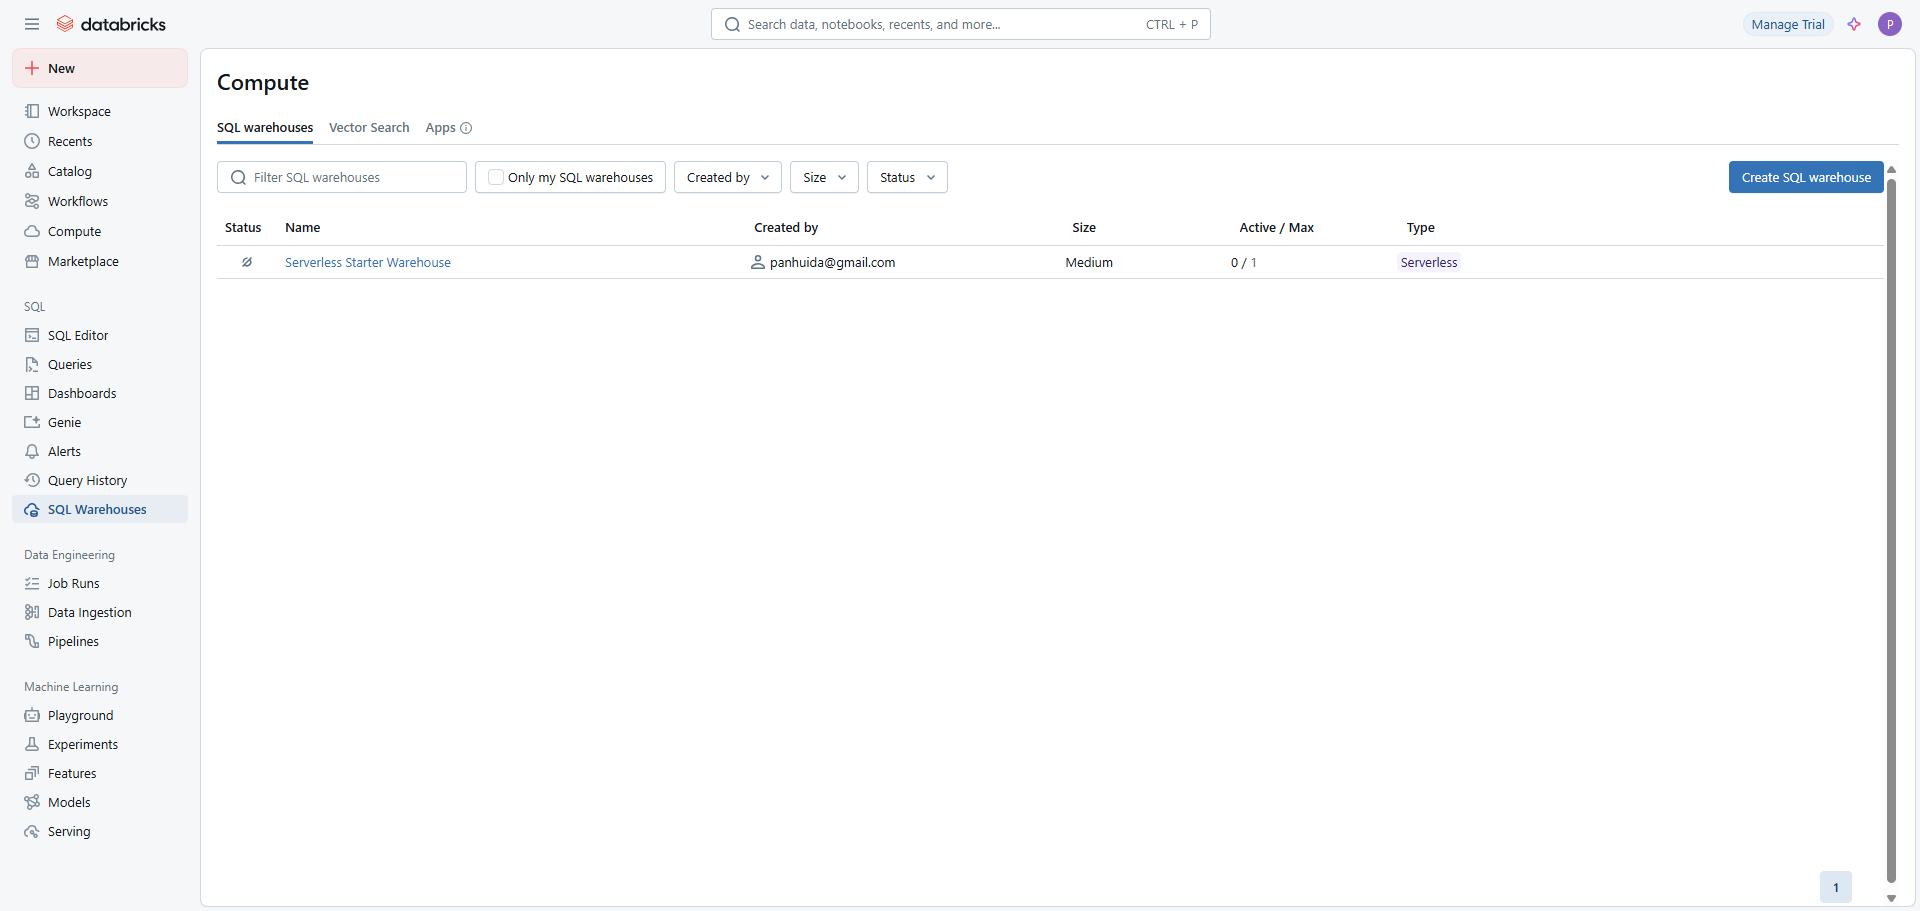Enable Only my SQL warehouses checkbox
Image resolution: width=1920 pixels, height=911 pixels.
click(496, 177)
